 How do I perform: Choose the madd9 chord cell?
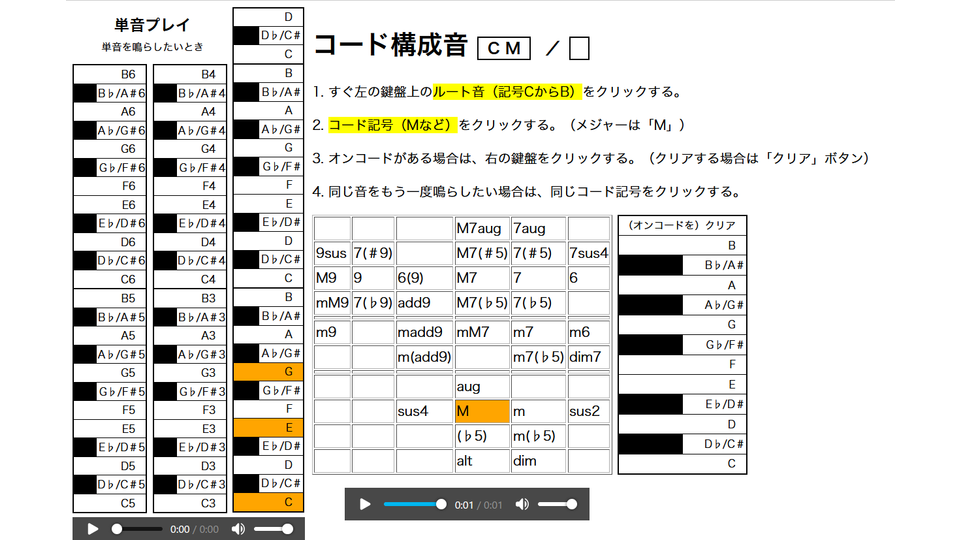point(424,332)
